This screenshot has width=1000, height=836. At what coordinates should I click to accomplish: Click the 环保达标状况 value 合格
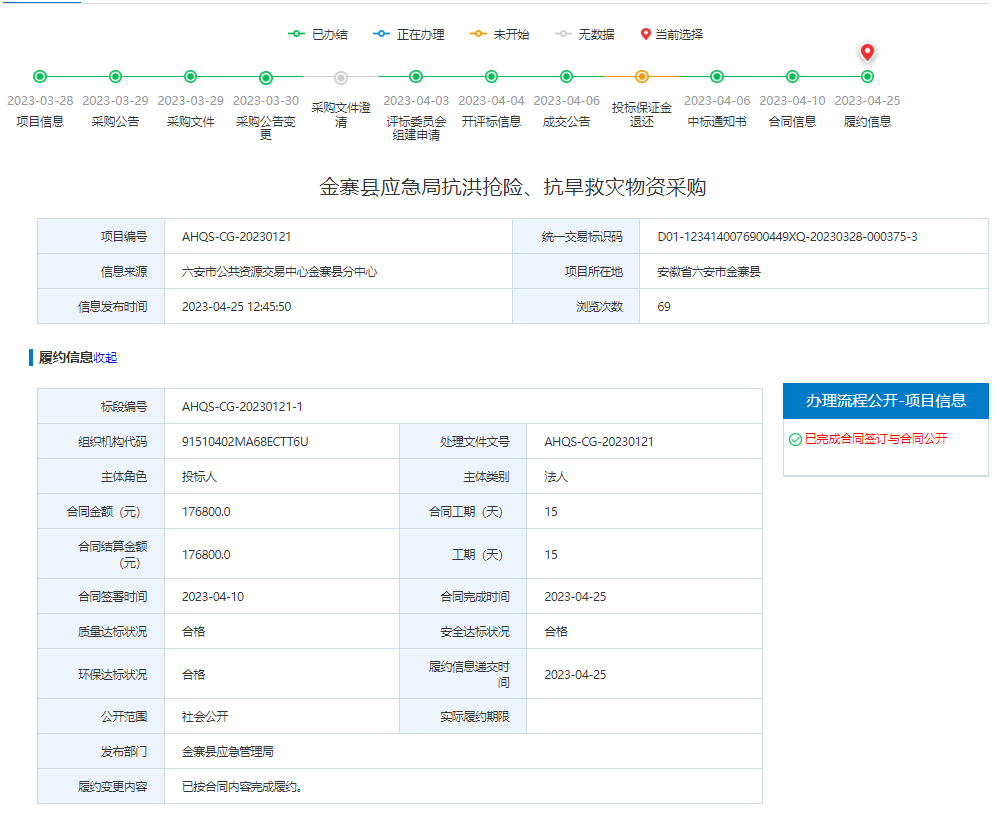click(x=193, y=675)
